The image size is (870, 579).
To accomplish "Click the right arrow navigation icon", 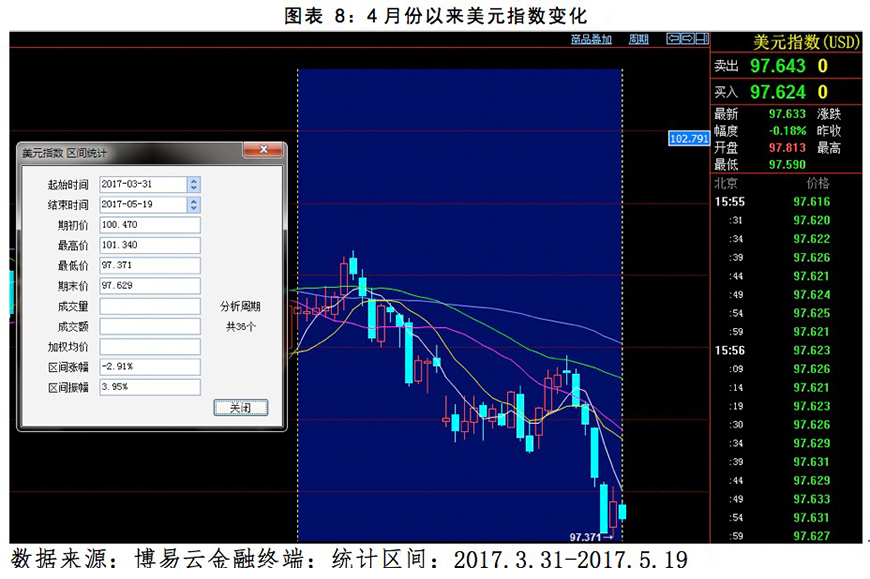I will point(688,39).
